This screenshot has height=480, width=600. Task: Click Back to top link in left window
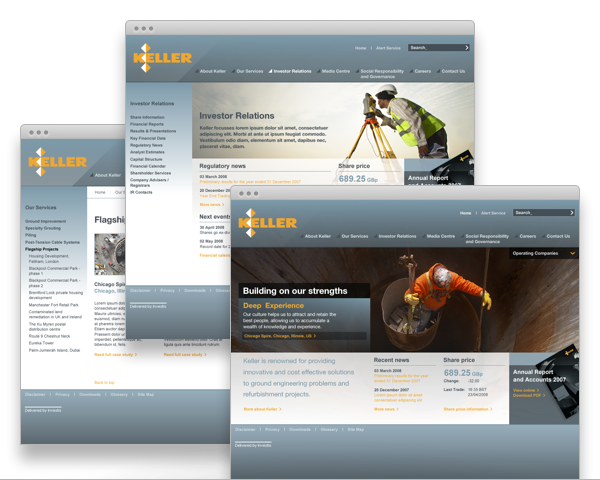pyautogui.click(x=104, y=382)
